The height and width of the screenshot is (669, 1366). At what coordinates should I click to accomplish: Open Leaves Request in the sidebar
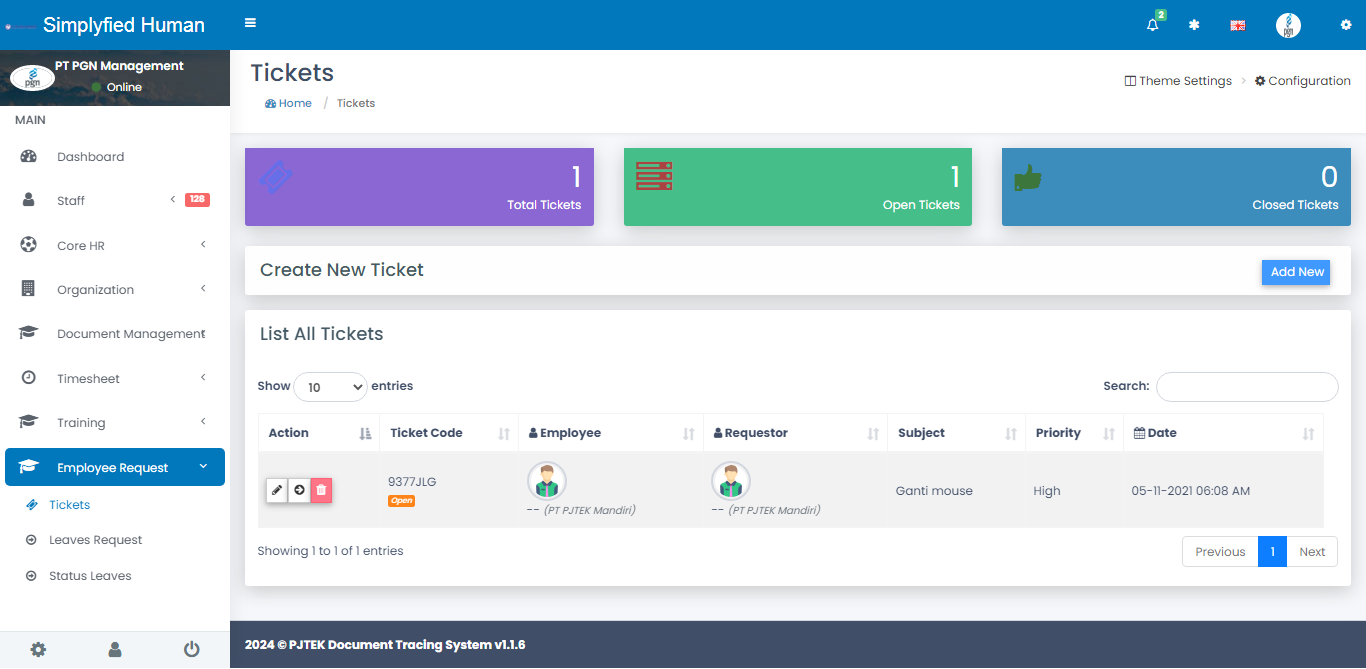pos(96,540)
